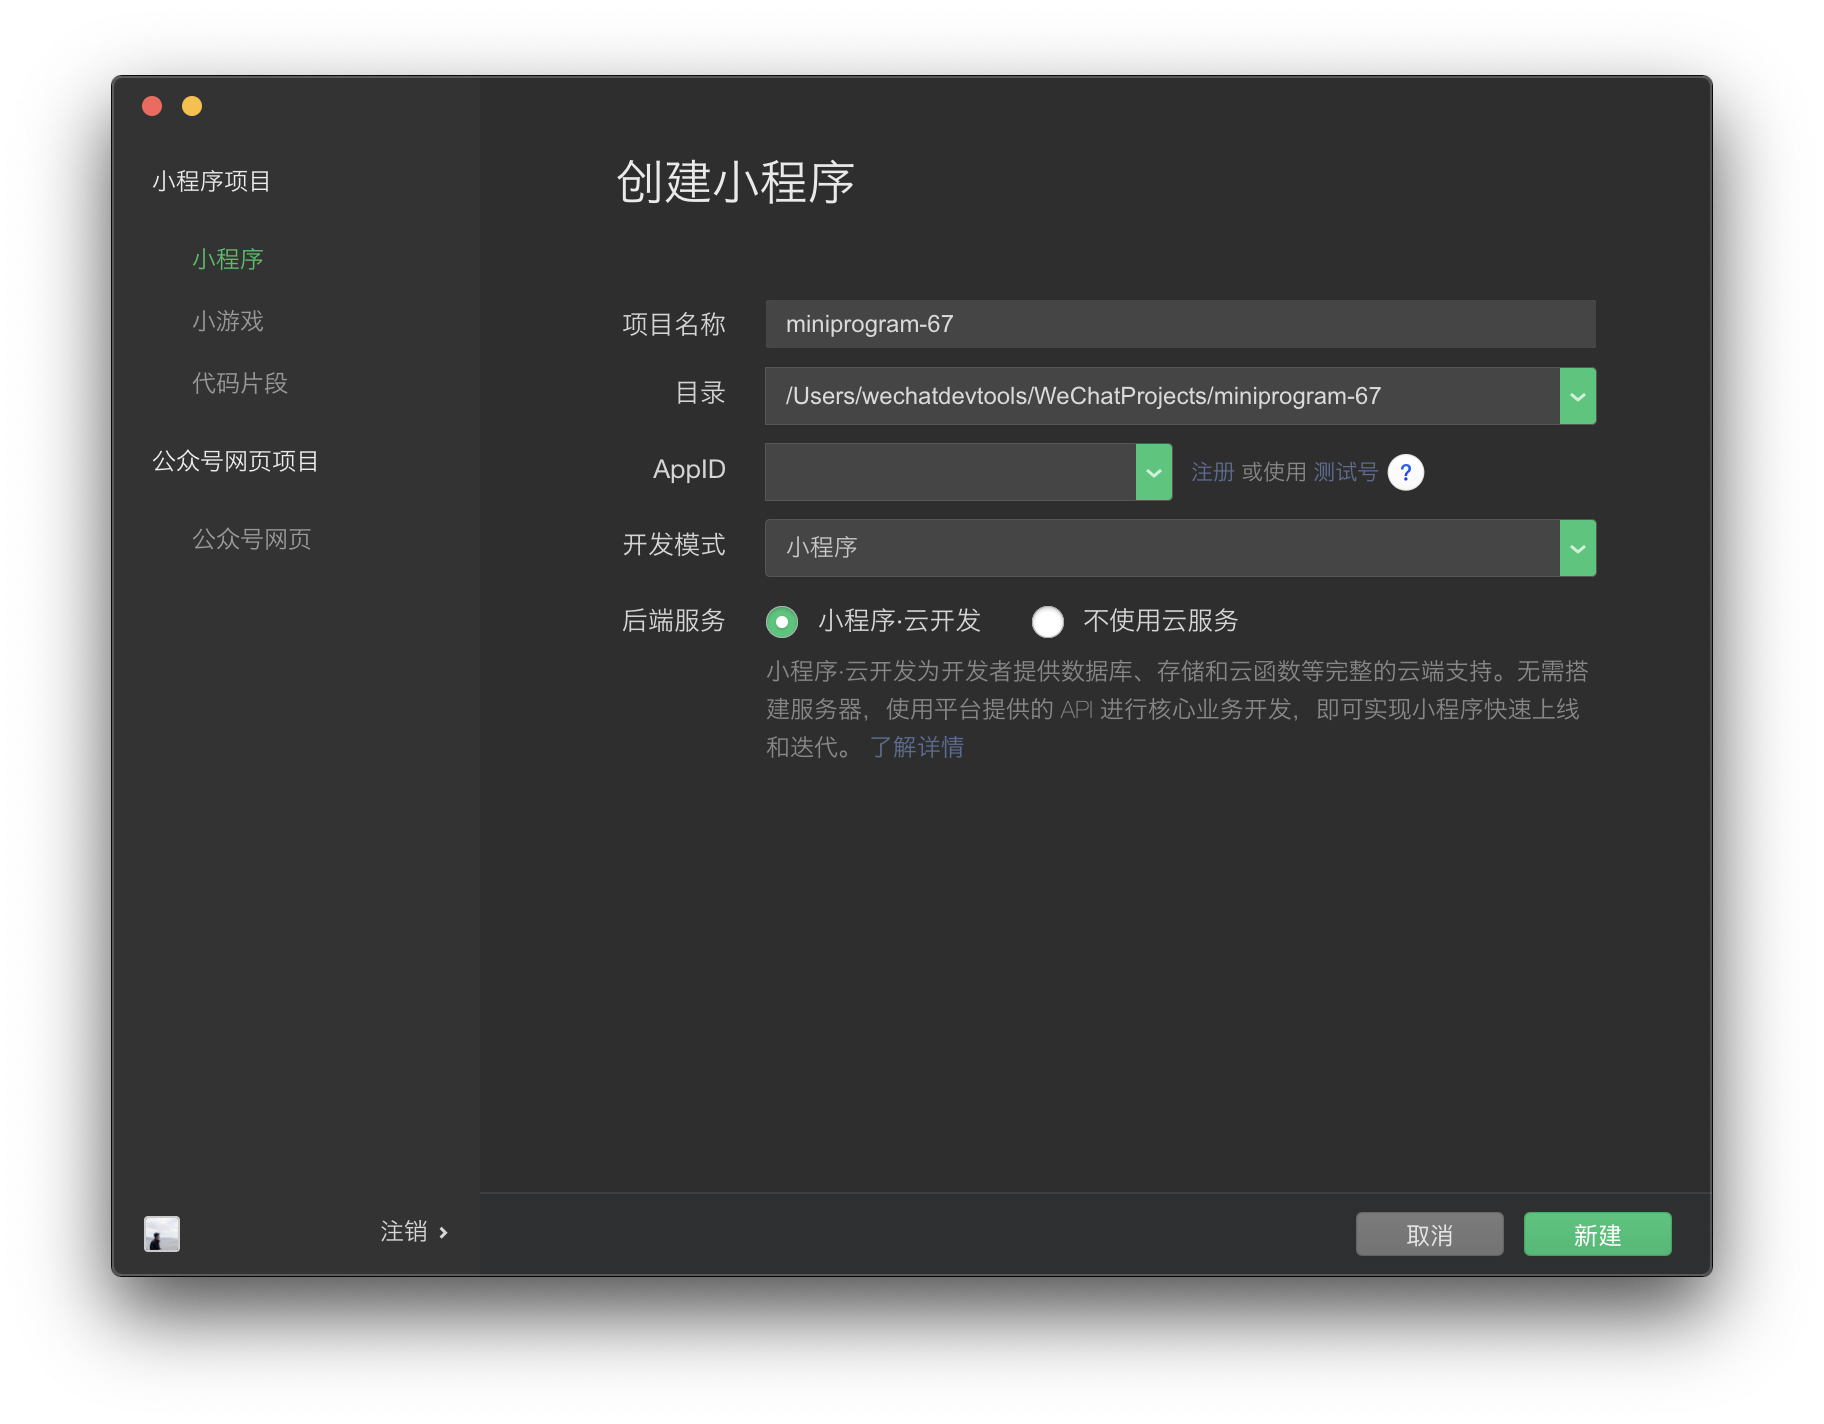This screenshot has width=1824, height=1424.
Task: Expand the AppID selection dropdown
Action: click(1153, 471)
